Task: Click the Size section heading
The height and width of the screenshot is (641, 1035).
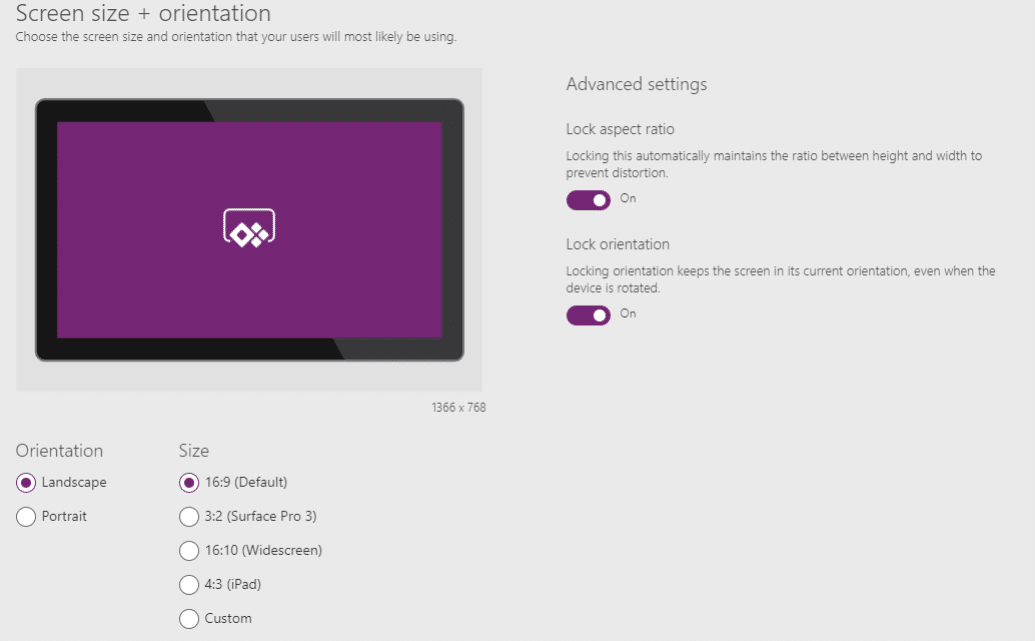Action: 193,451
